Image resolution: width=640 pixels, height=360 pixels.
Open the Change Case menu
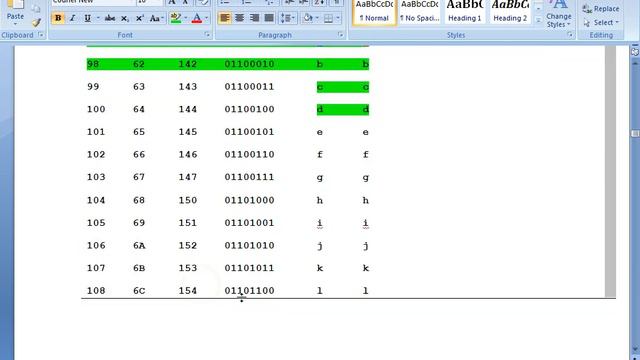[156, 18]
